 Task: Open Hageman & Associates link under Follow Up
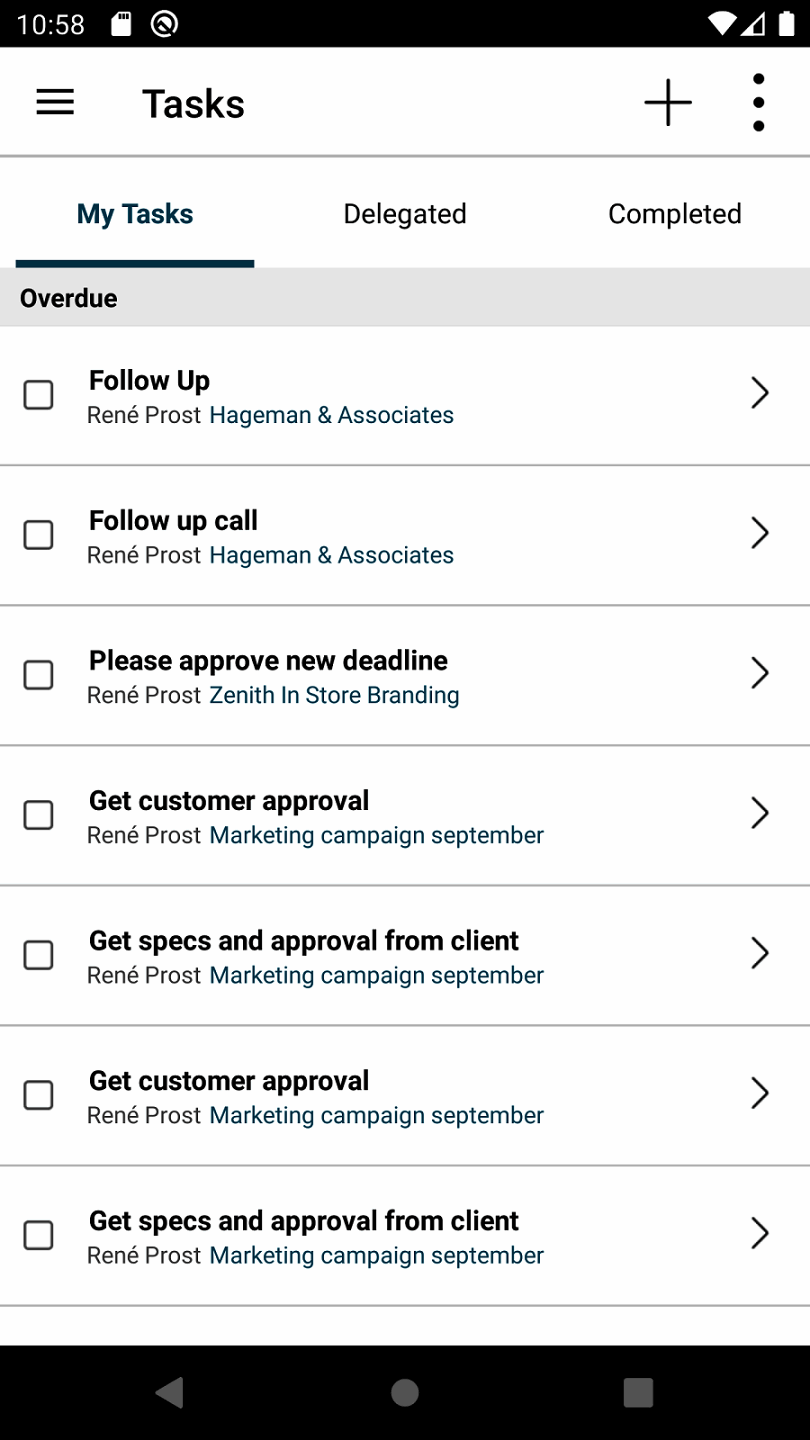[331, 415]
